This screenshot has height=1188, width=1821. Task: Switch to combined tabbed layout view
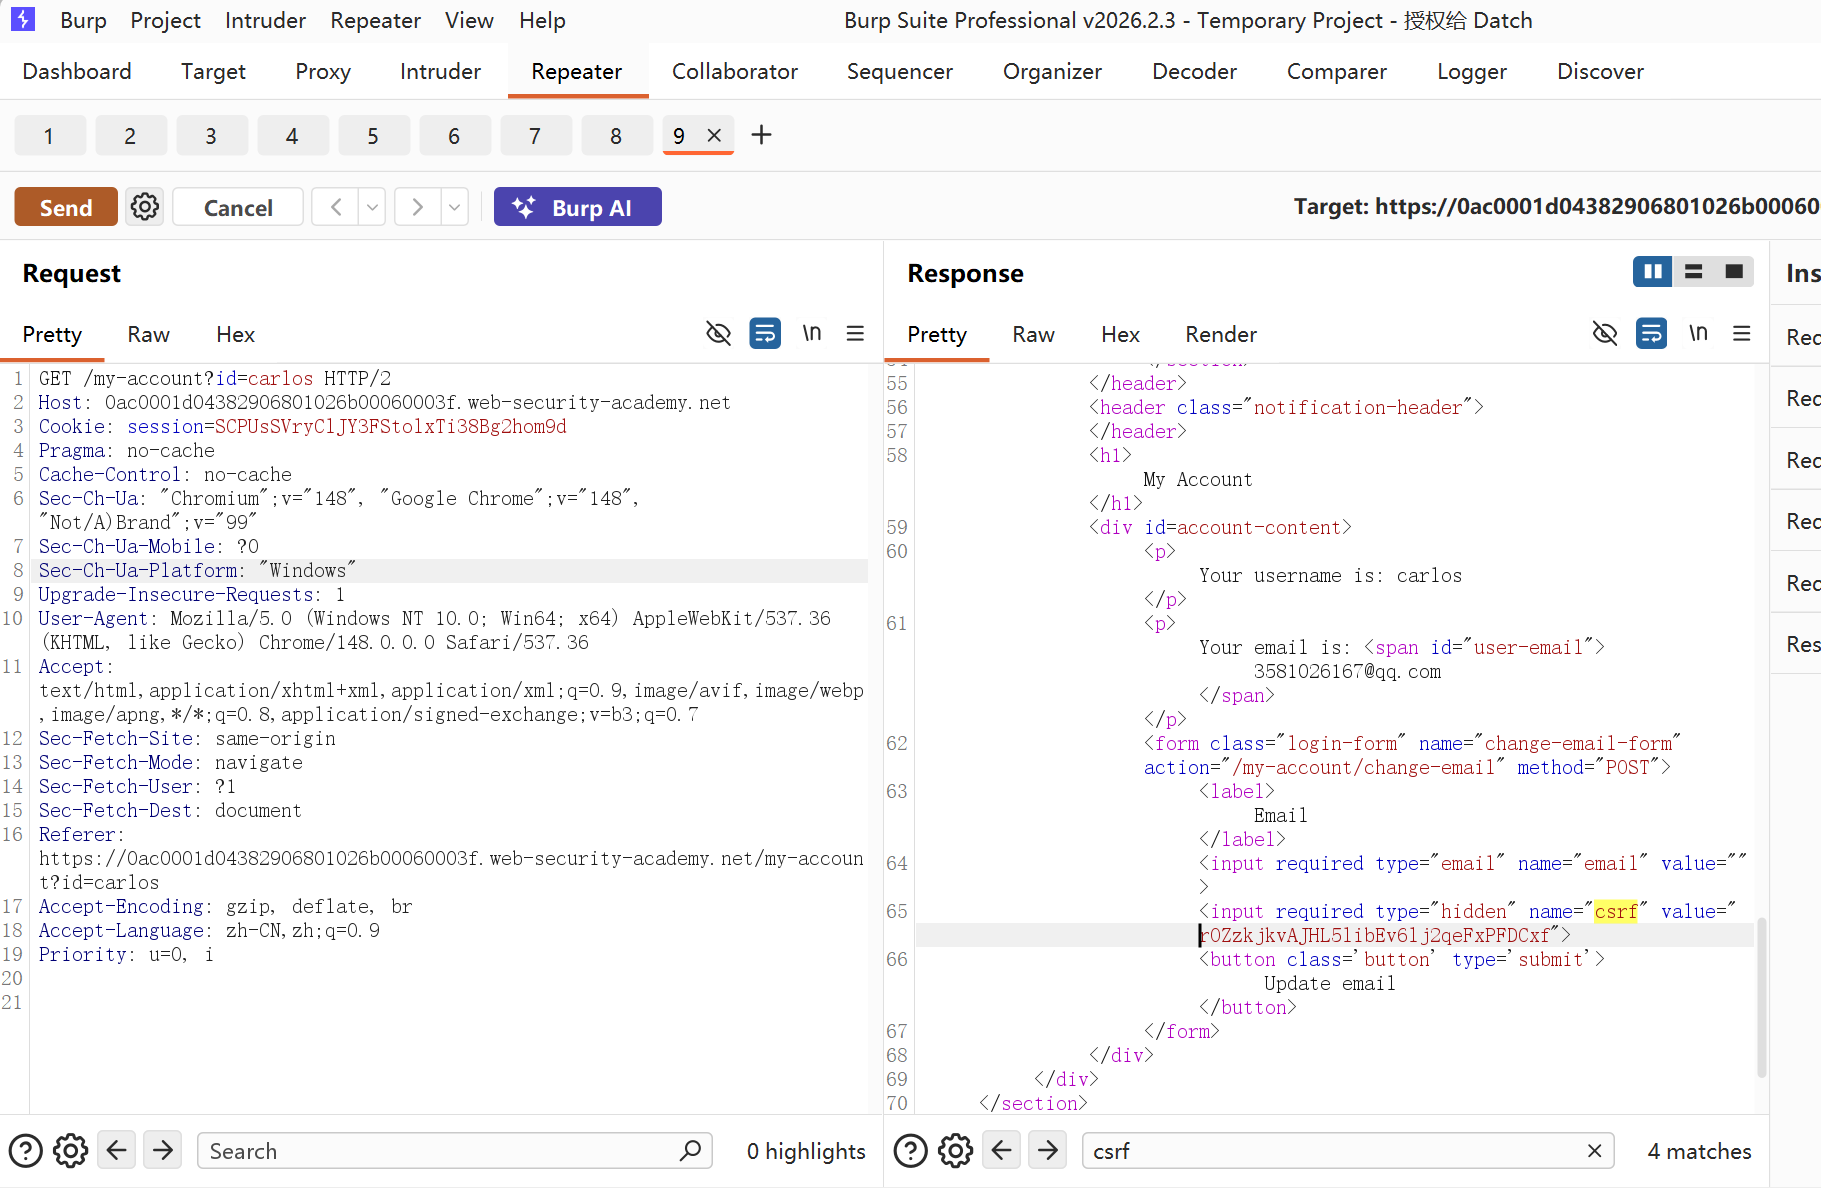pos(1734,272)
